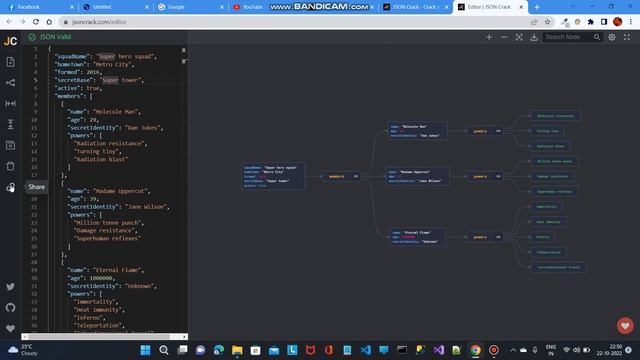The image size is (640, 360).
Task: Collapse the powers node under Molecule Man
Action: point(498,131)
